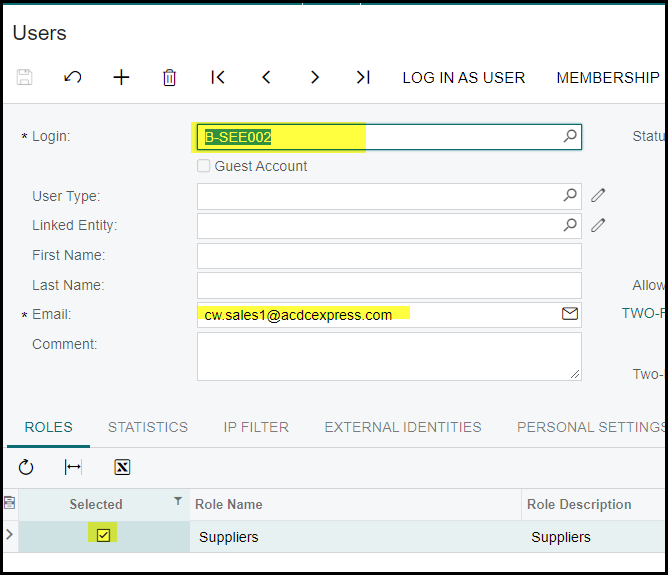The width and height of the screenshot is (668, 575).
Task: Click the undo/cancel changes icon
Action: [x=73, y=77]
